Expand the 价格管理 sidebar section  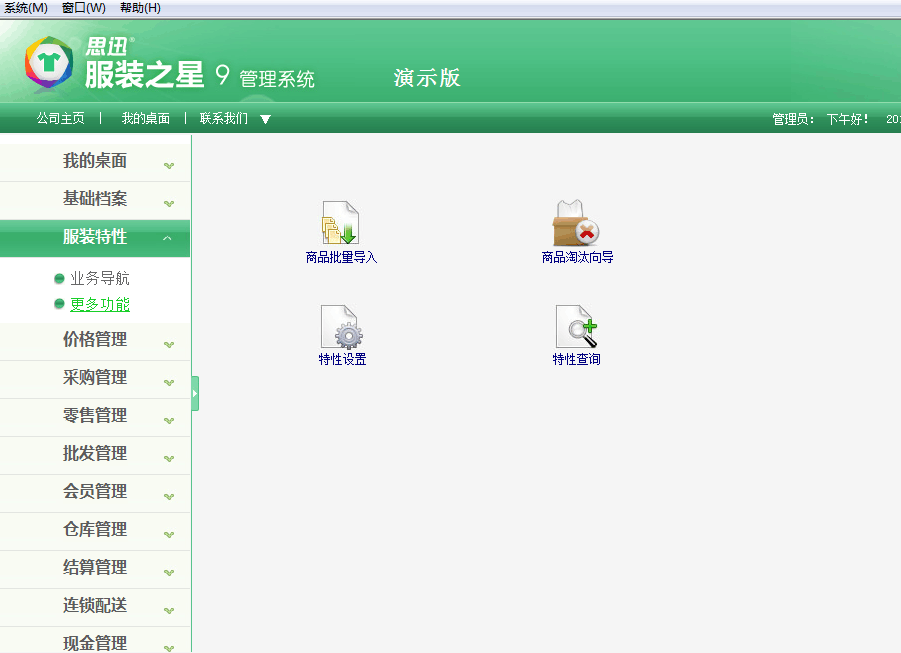pyautogui.click(x=95, y=341)
